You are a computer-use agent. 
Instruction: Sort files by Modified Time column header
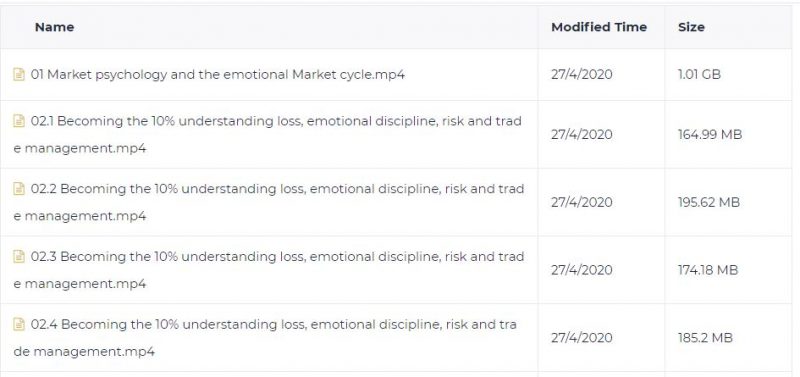(599, 27)
